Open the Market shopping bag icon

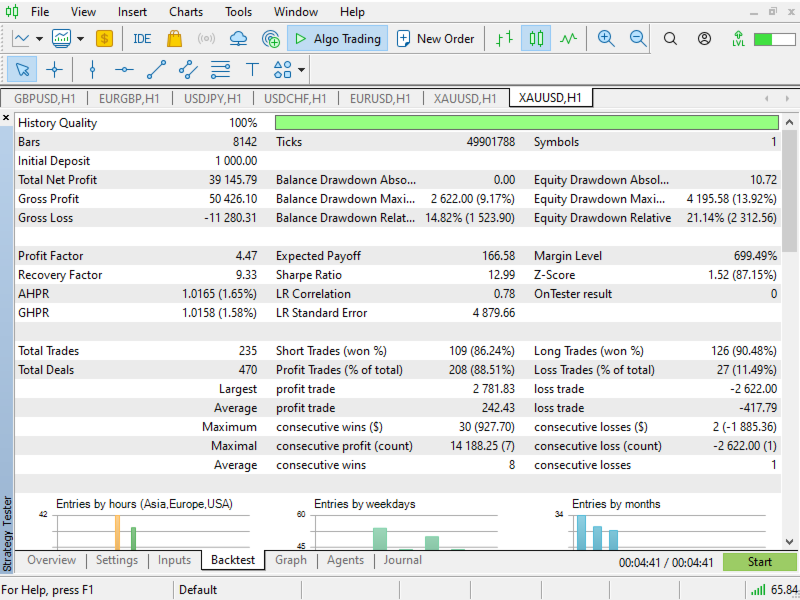[x=174, y=39]
